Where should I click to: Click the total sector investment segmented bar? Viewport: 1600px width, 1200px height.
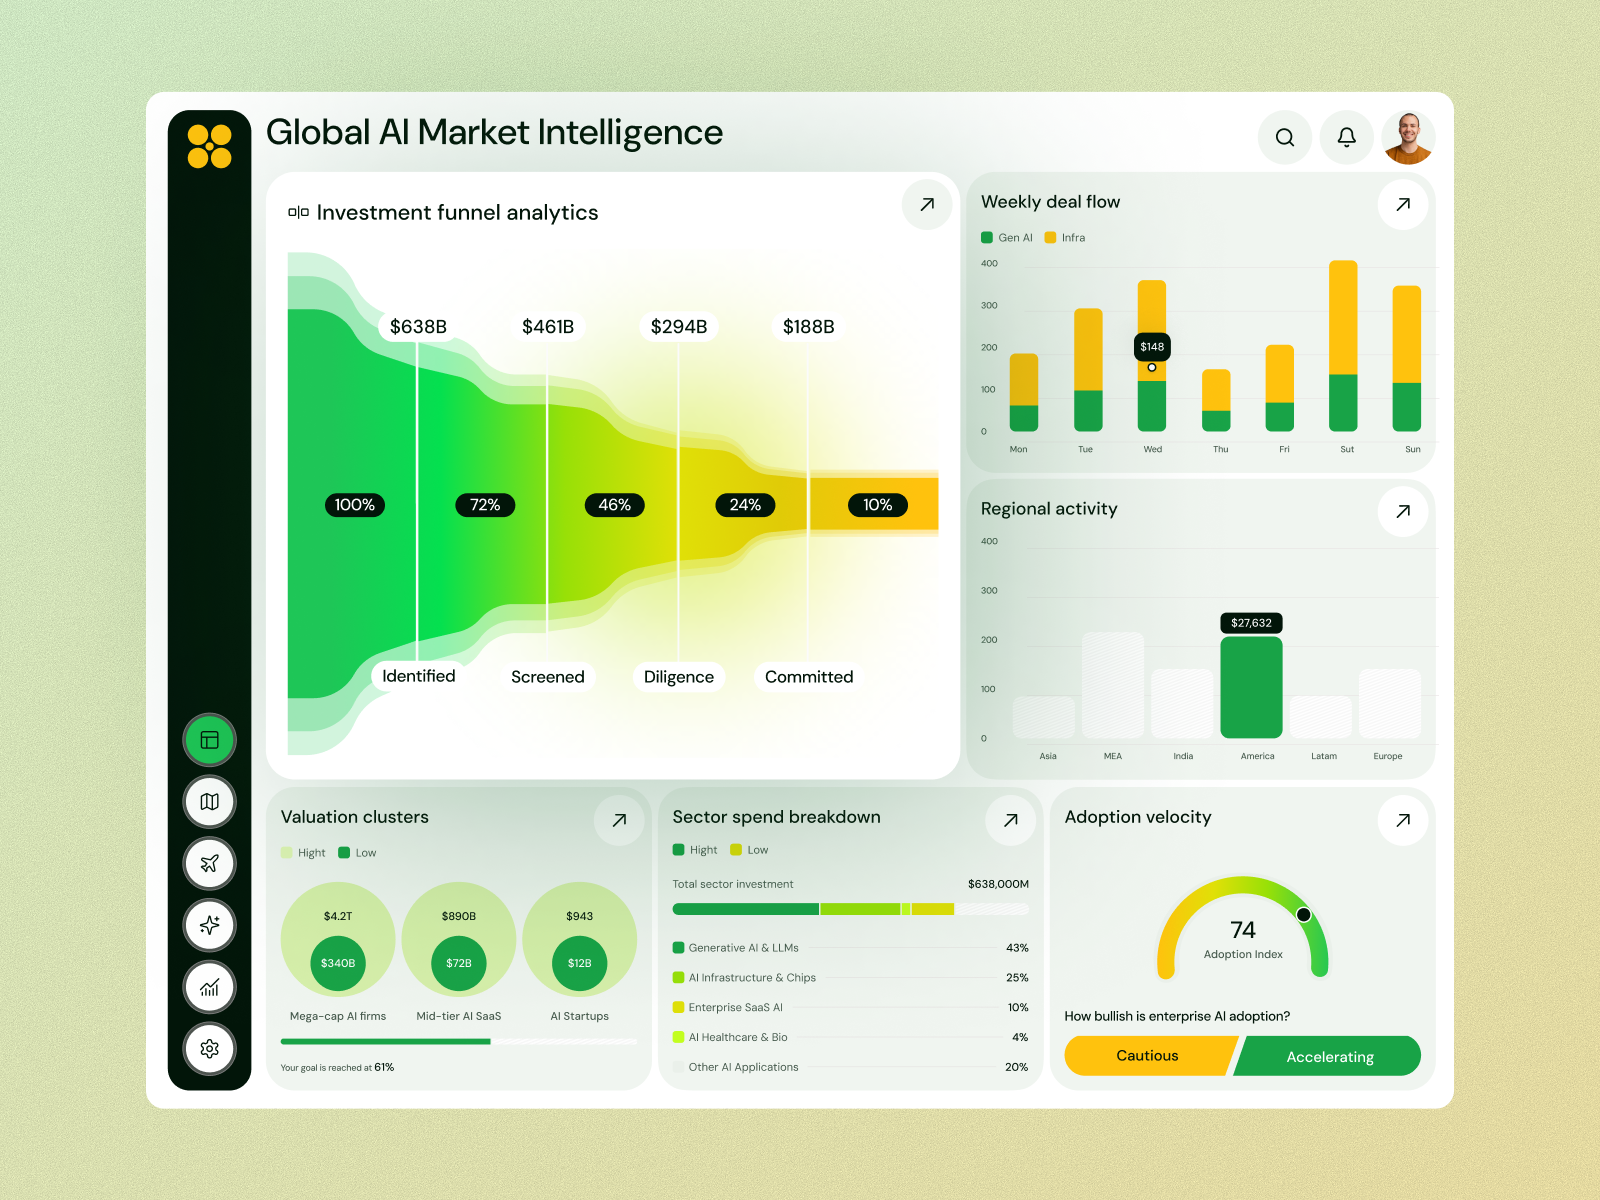coord(851,909)
